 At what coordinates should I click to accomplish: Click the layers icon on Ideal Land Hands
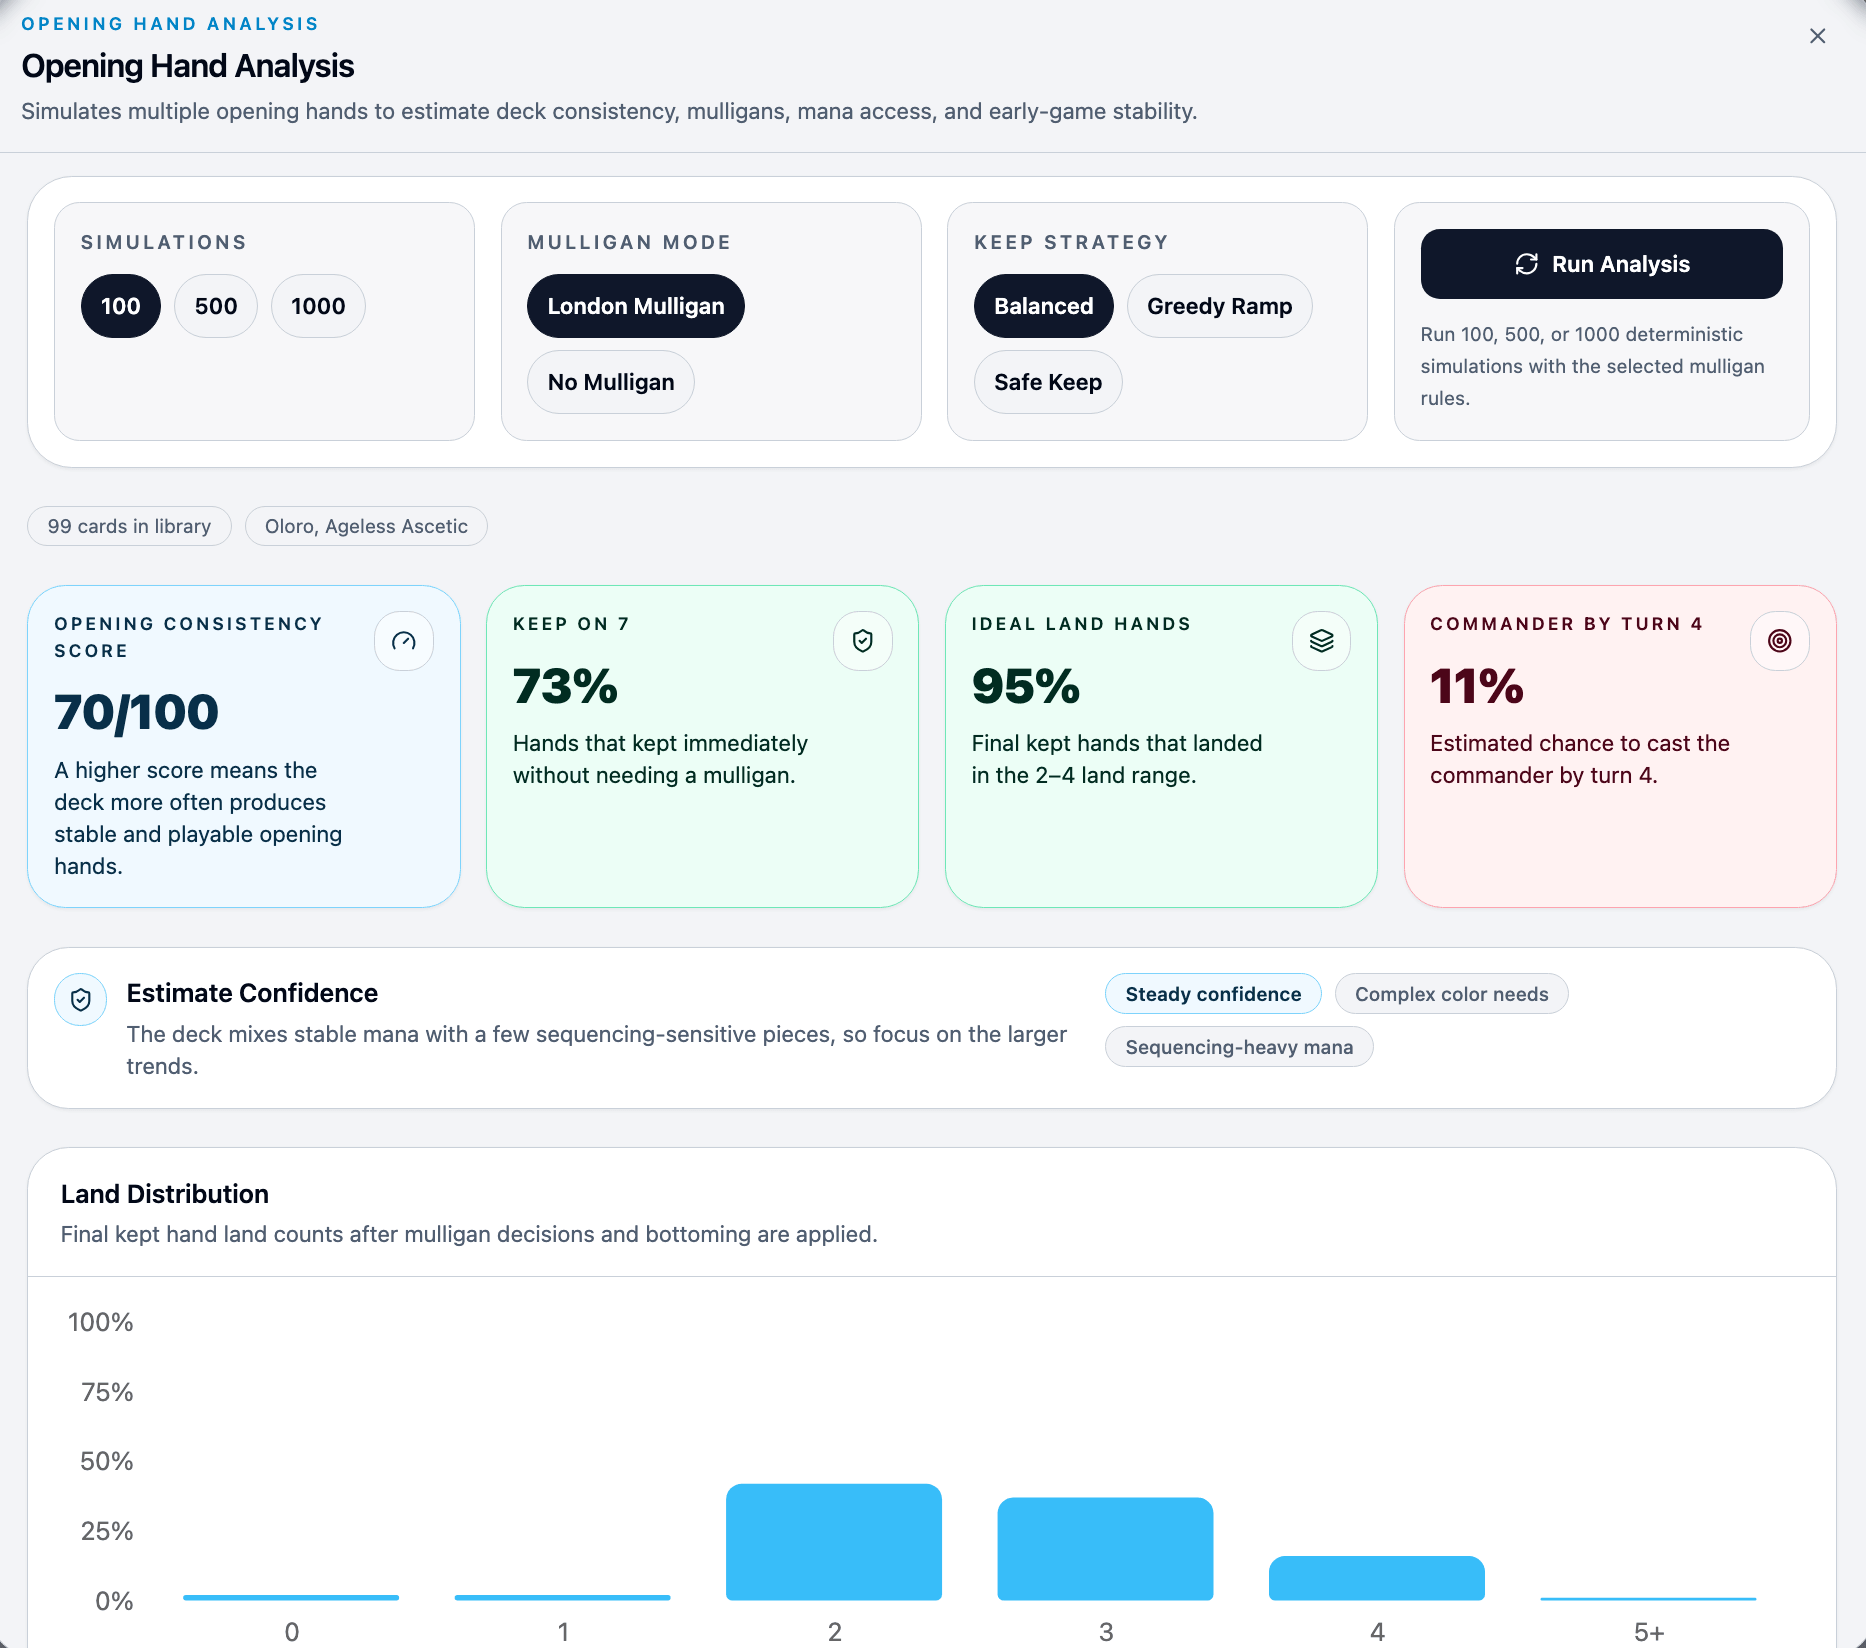1321,641
